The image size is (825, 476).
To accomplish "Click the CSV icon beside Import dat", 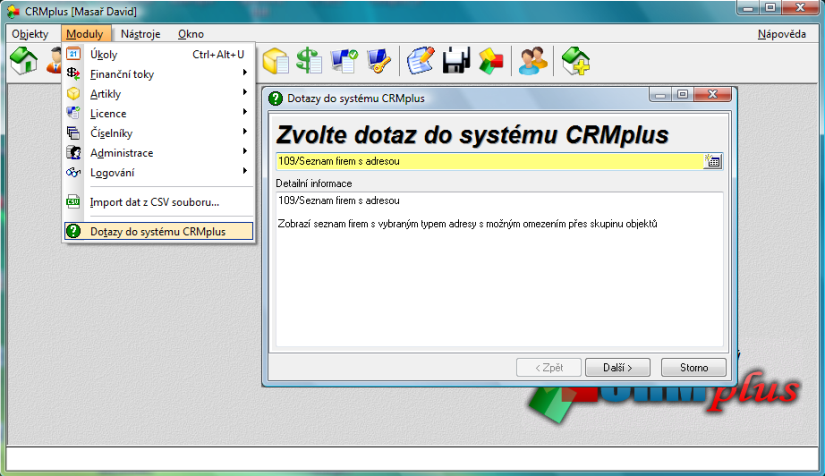I will coord(73,201).
